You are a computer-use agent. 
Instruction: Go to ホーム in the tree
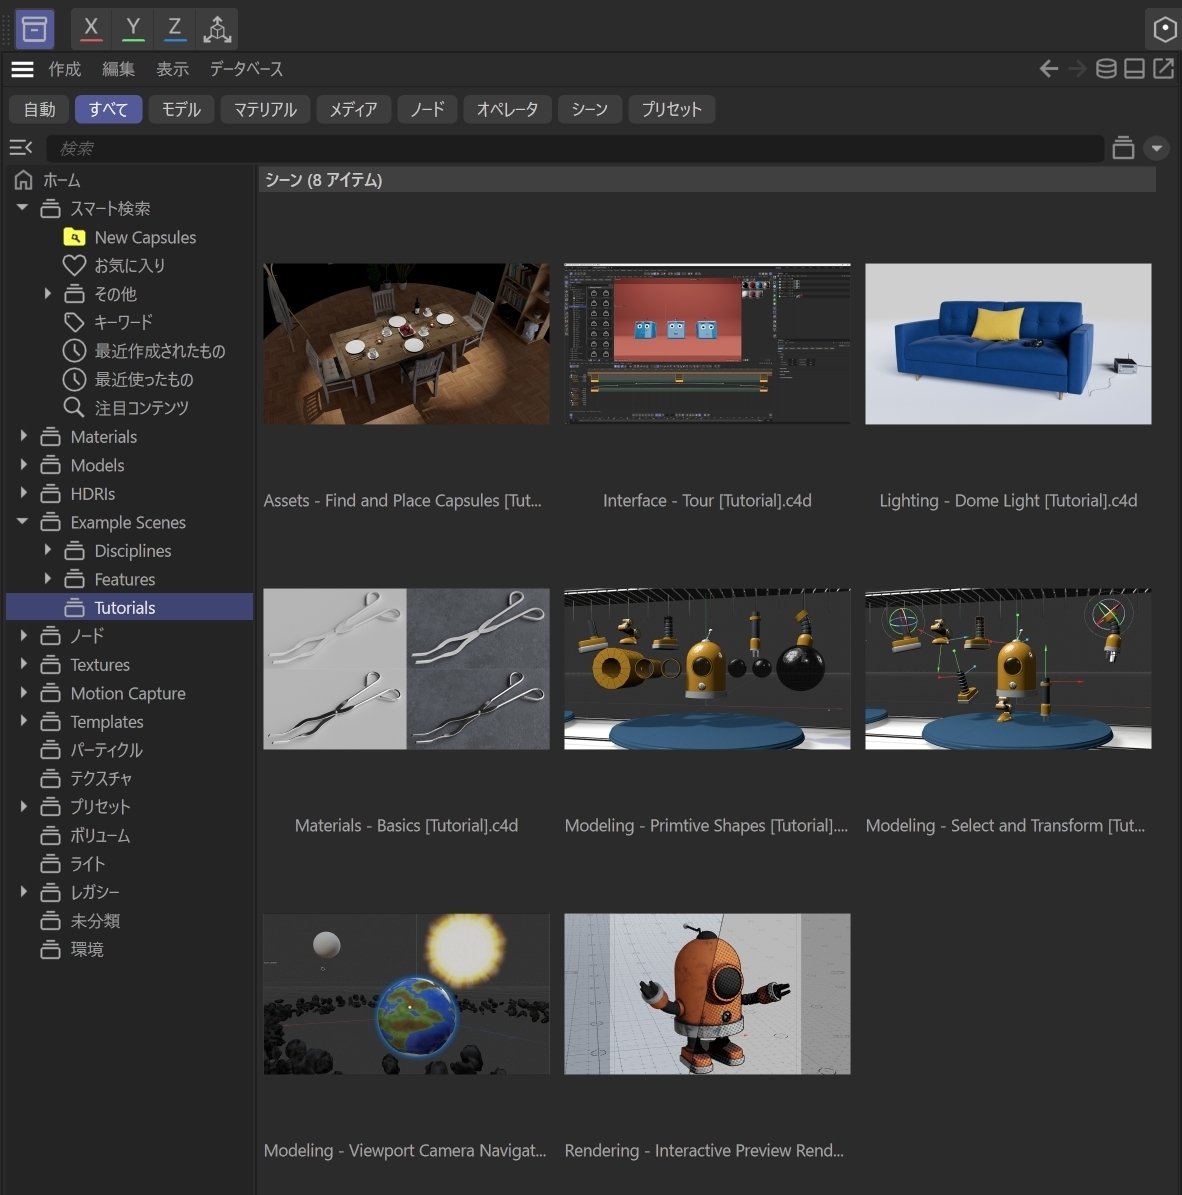[62, 181]
